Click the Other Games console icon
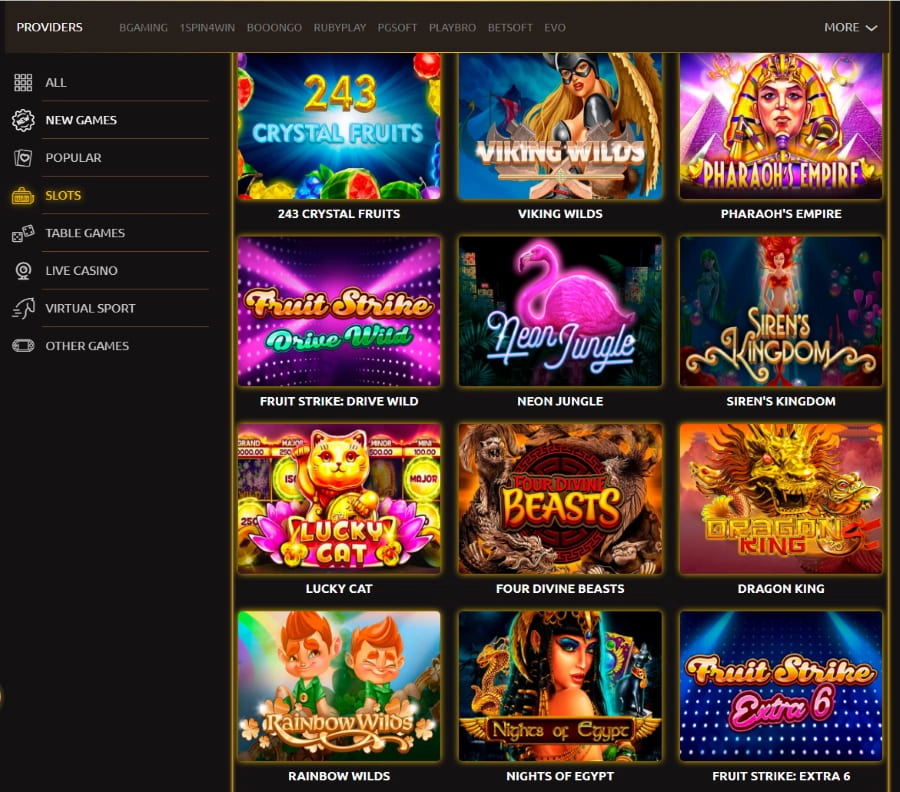900x792 pixels. tap(23, 346)
